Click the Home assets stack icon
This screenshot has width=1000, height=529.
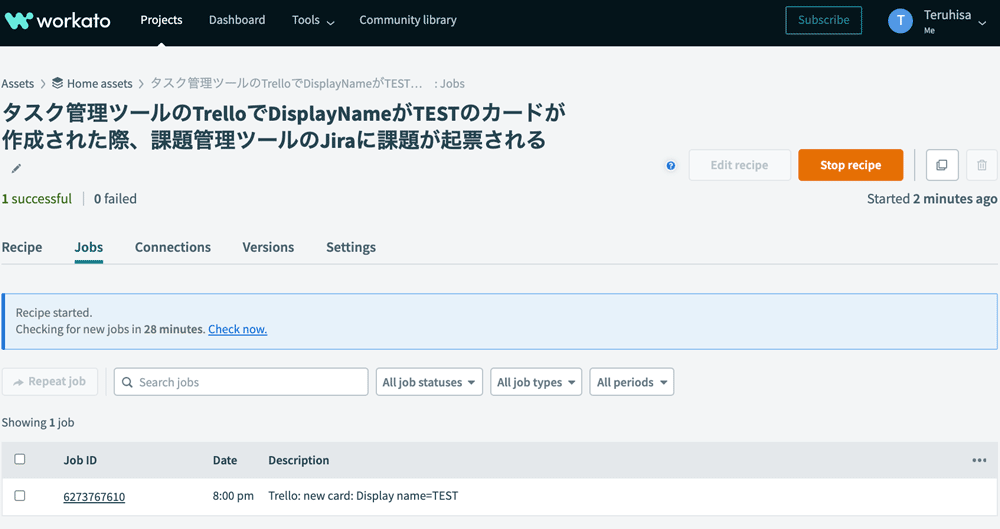tap(57, 83)
